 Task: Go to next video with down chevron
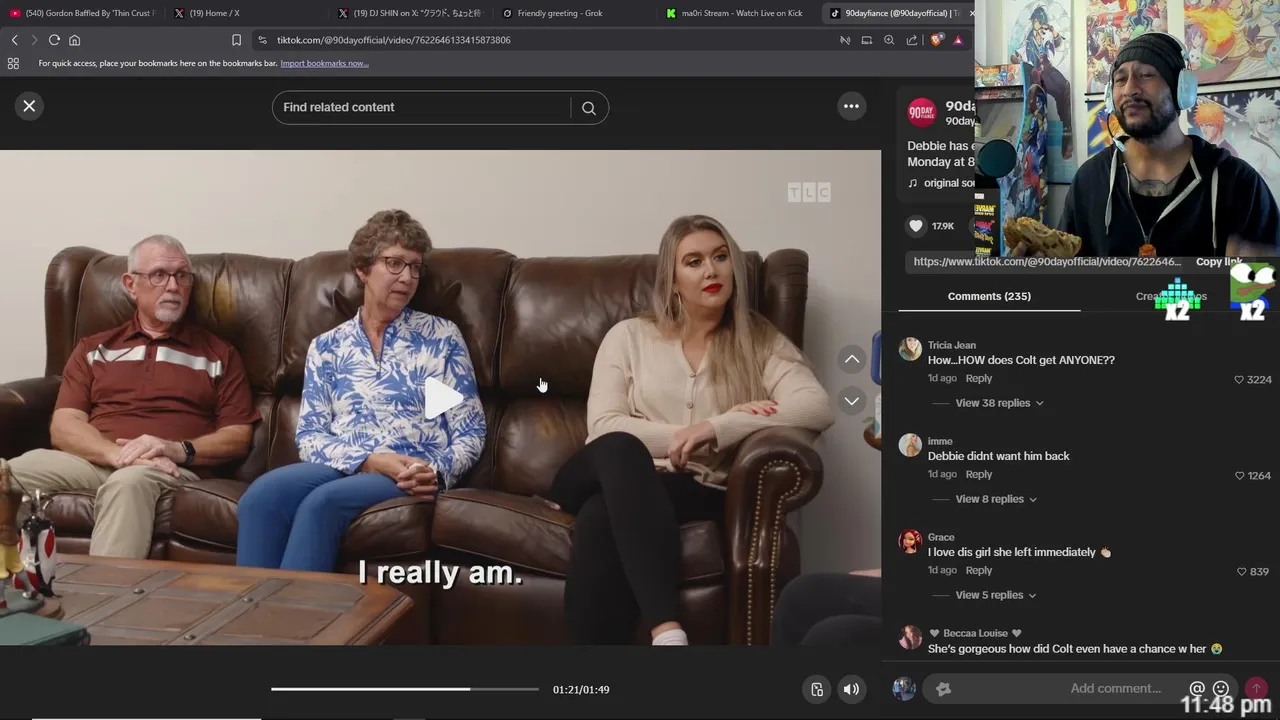(851, 401)
